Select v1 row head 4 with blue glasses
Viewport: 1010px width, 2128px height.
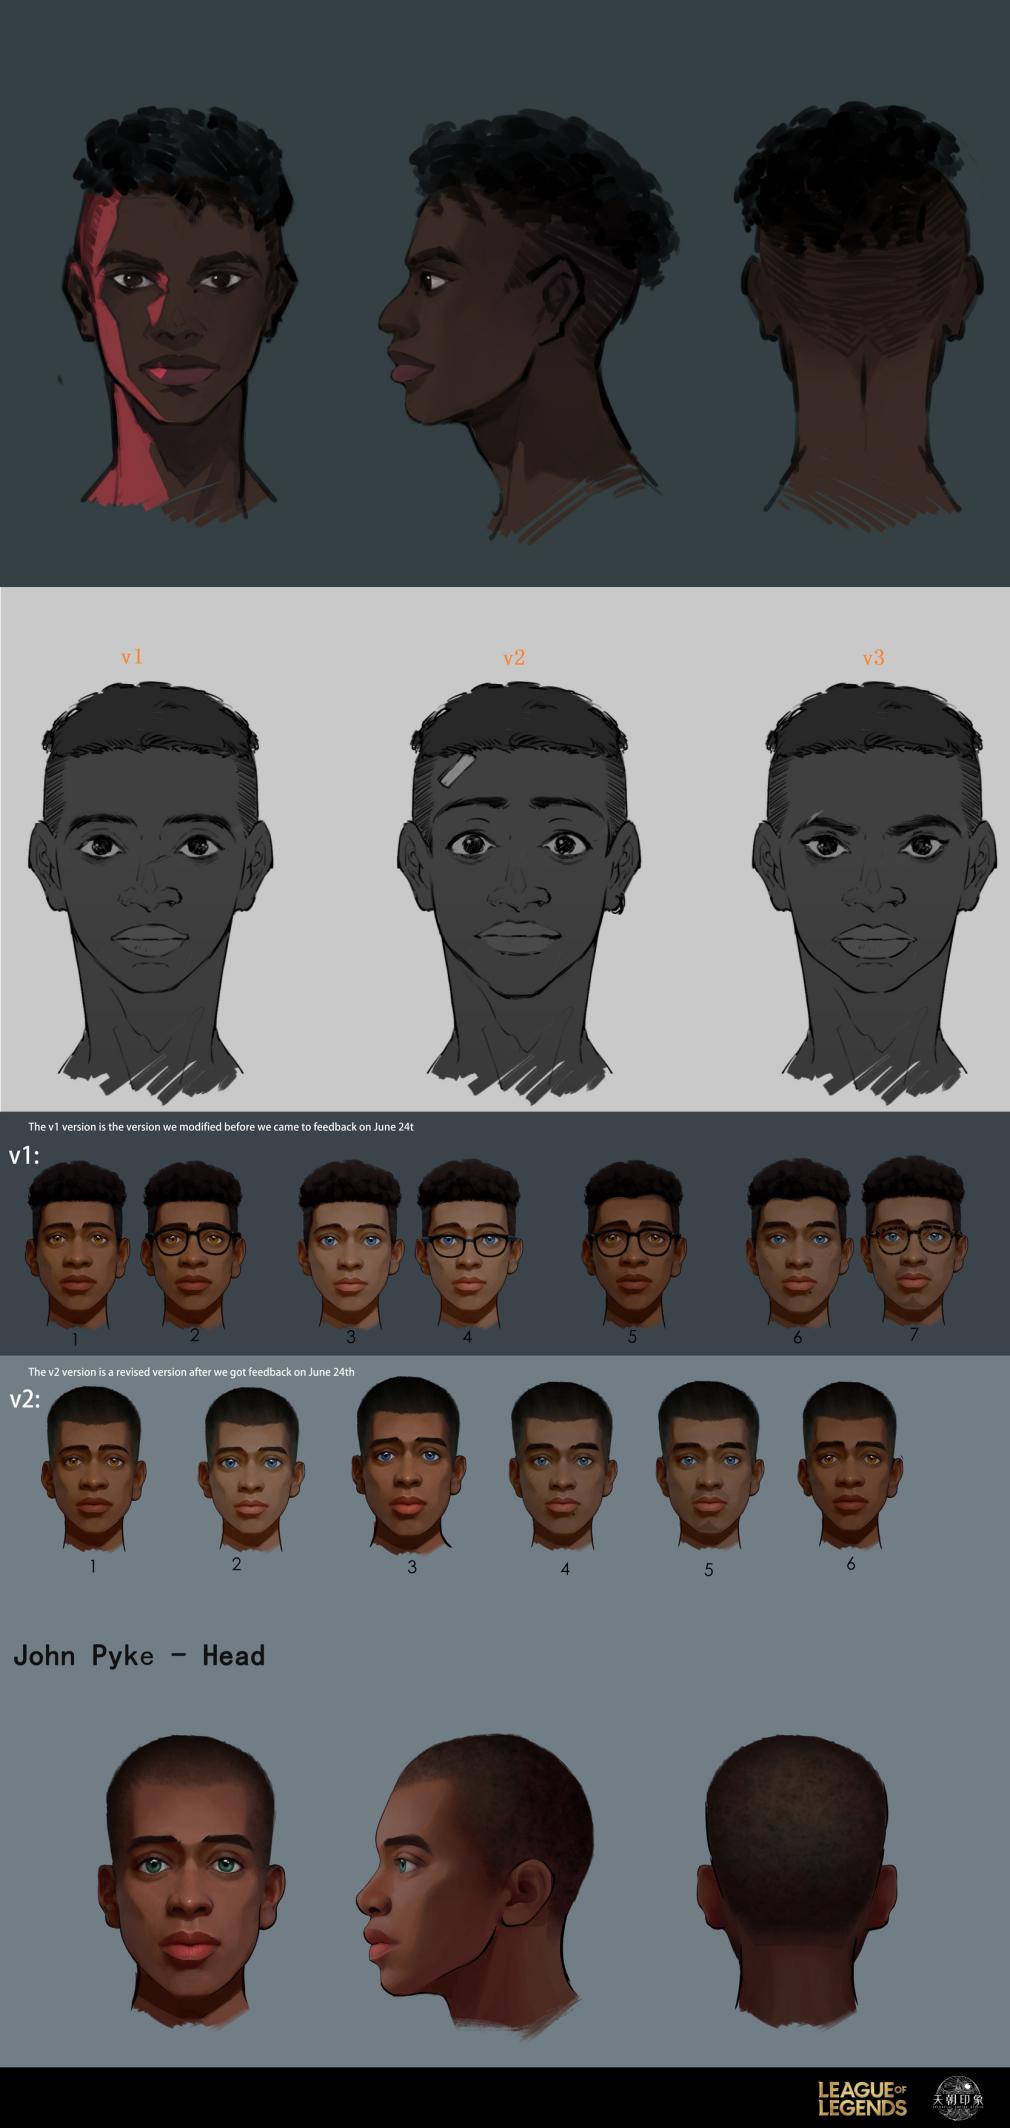pyautogui.click(x=468, y=1242)
